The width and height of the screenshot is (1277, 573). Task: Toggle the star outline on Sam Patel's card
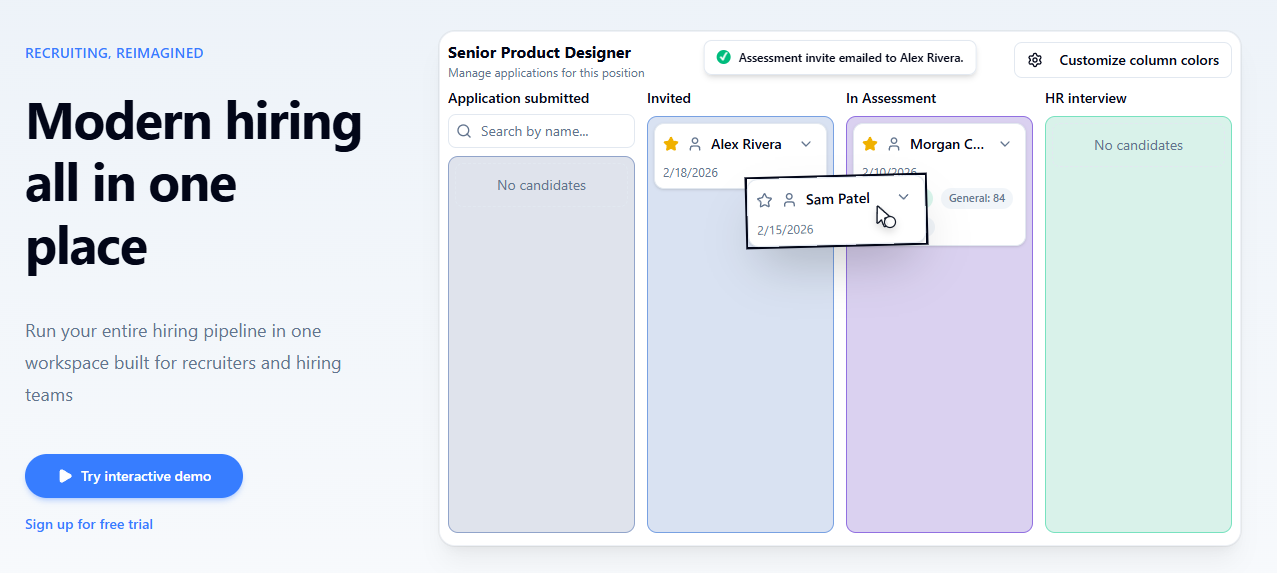click(x=765, y=200)
